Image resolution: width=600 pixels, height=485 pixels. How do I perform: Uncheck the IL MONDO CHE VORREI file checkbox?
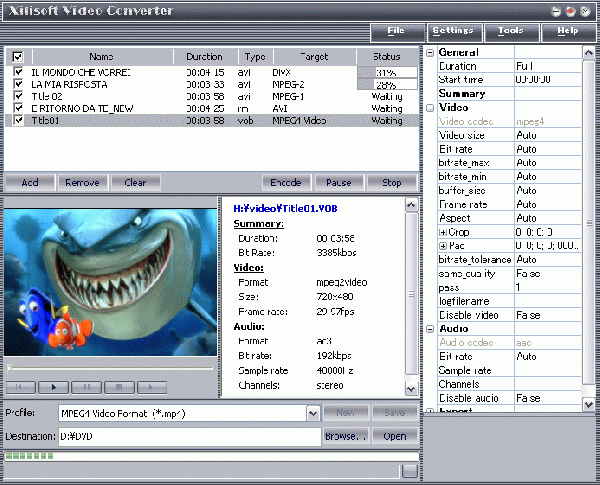[18, 73]
